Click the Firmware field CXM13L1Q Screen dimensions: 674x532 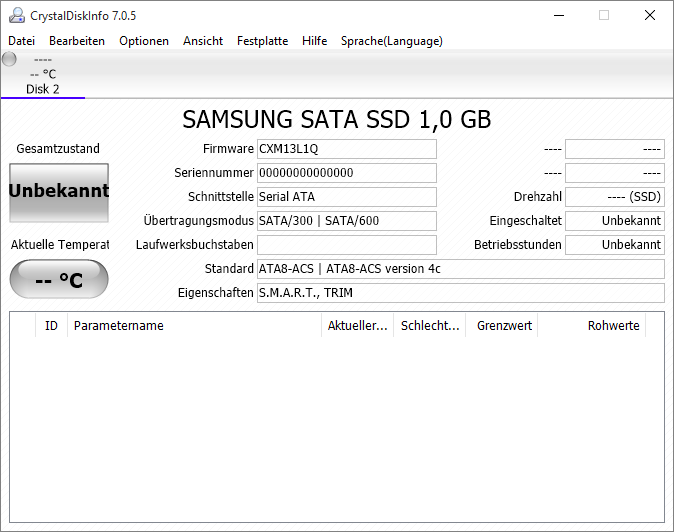(347, 149)
